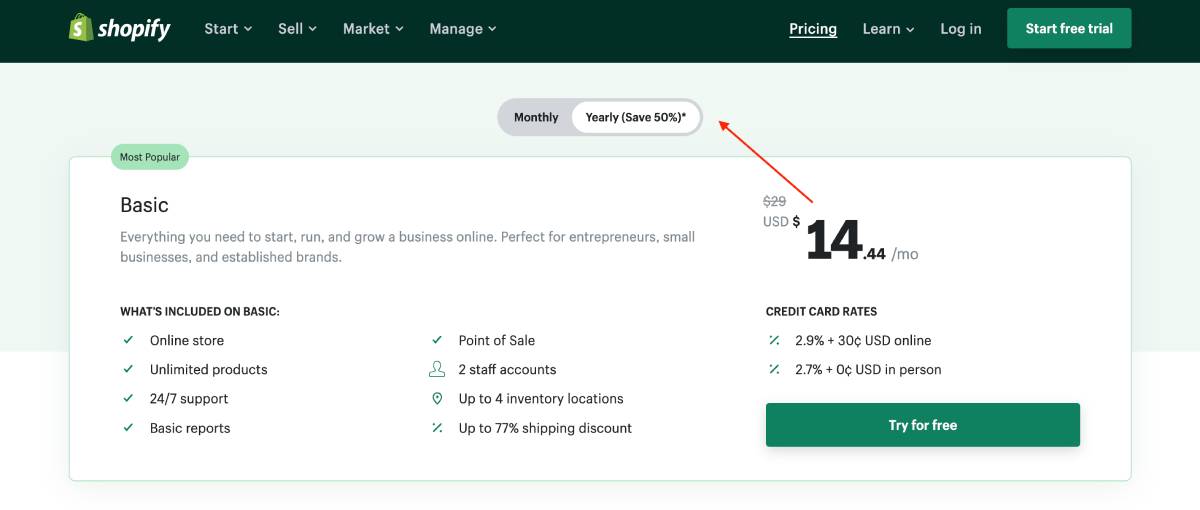Click the online credit card rate percent icon
This screenshot has height=510, width=1200.
[774, 340]
